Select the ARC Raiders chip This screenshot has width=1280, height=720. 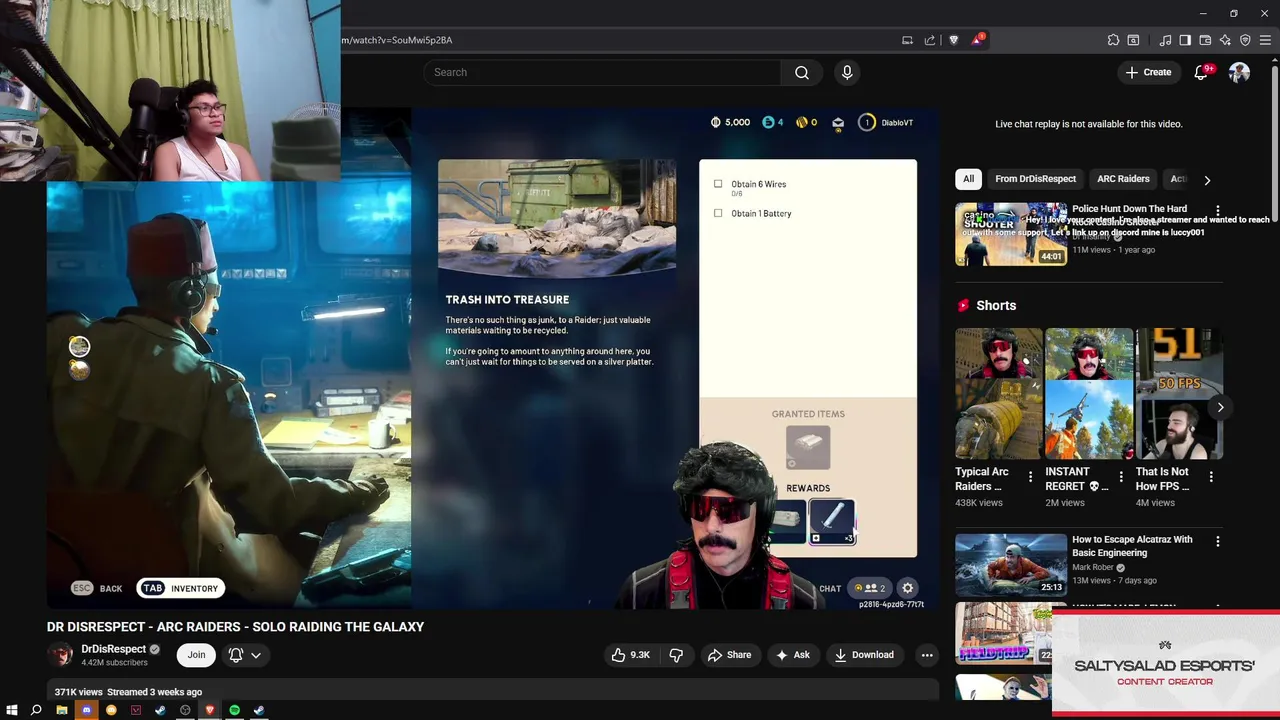pos(1123,179)
